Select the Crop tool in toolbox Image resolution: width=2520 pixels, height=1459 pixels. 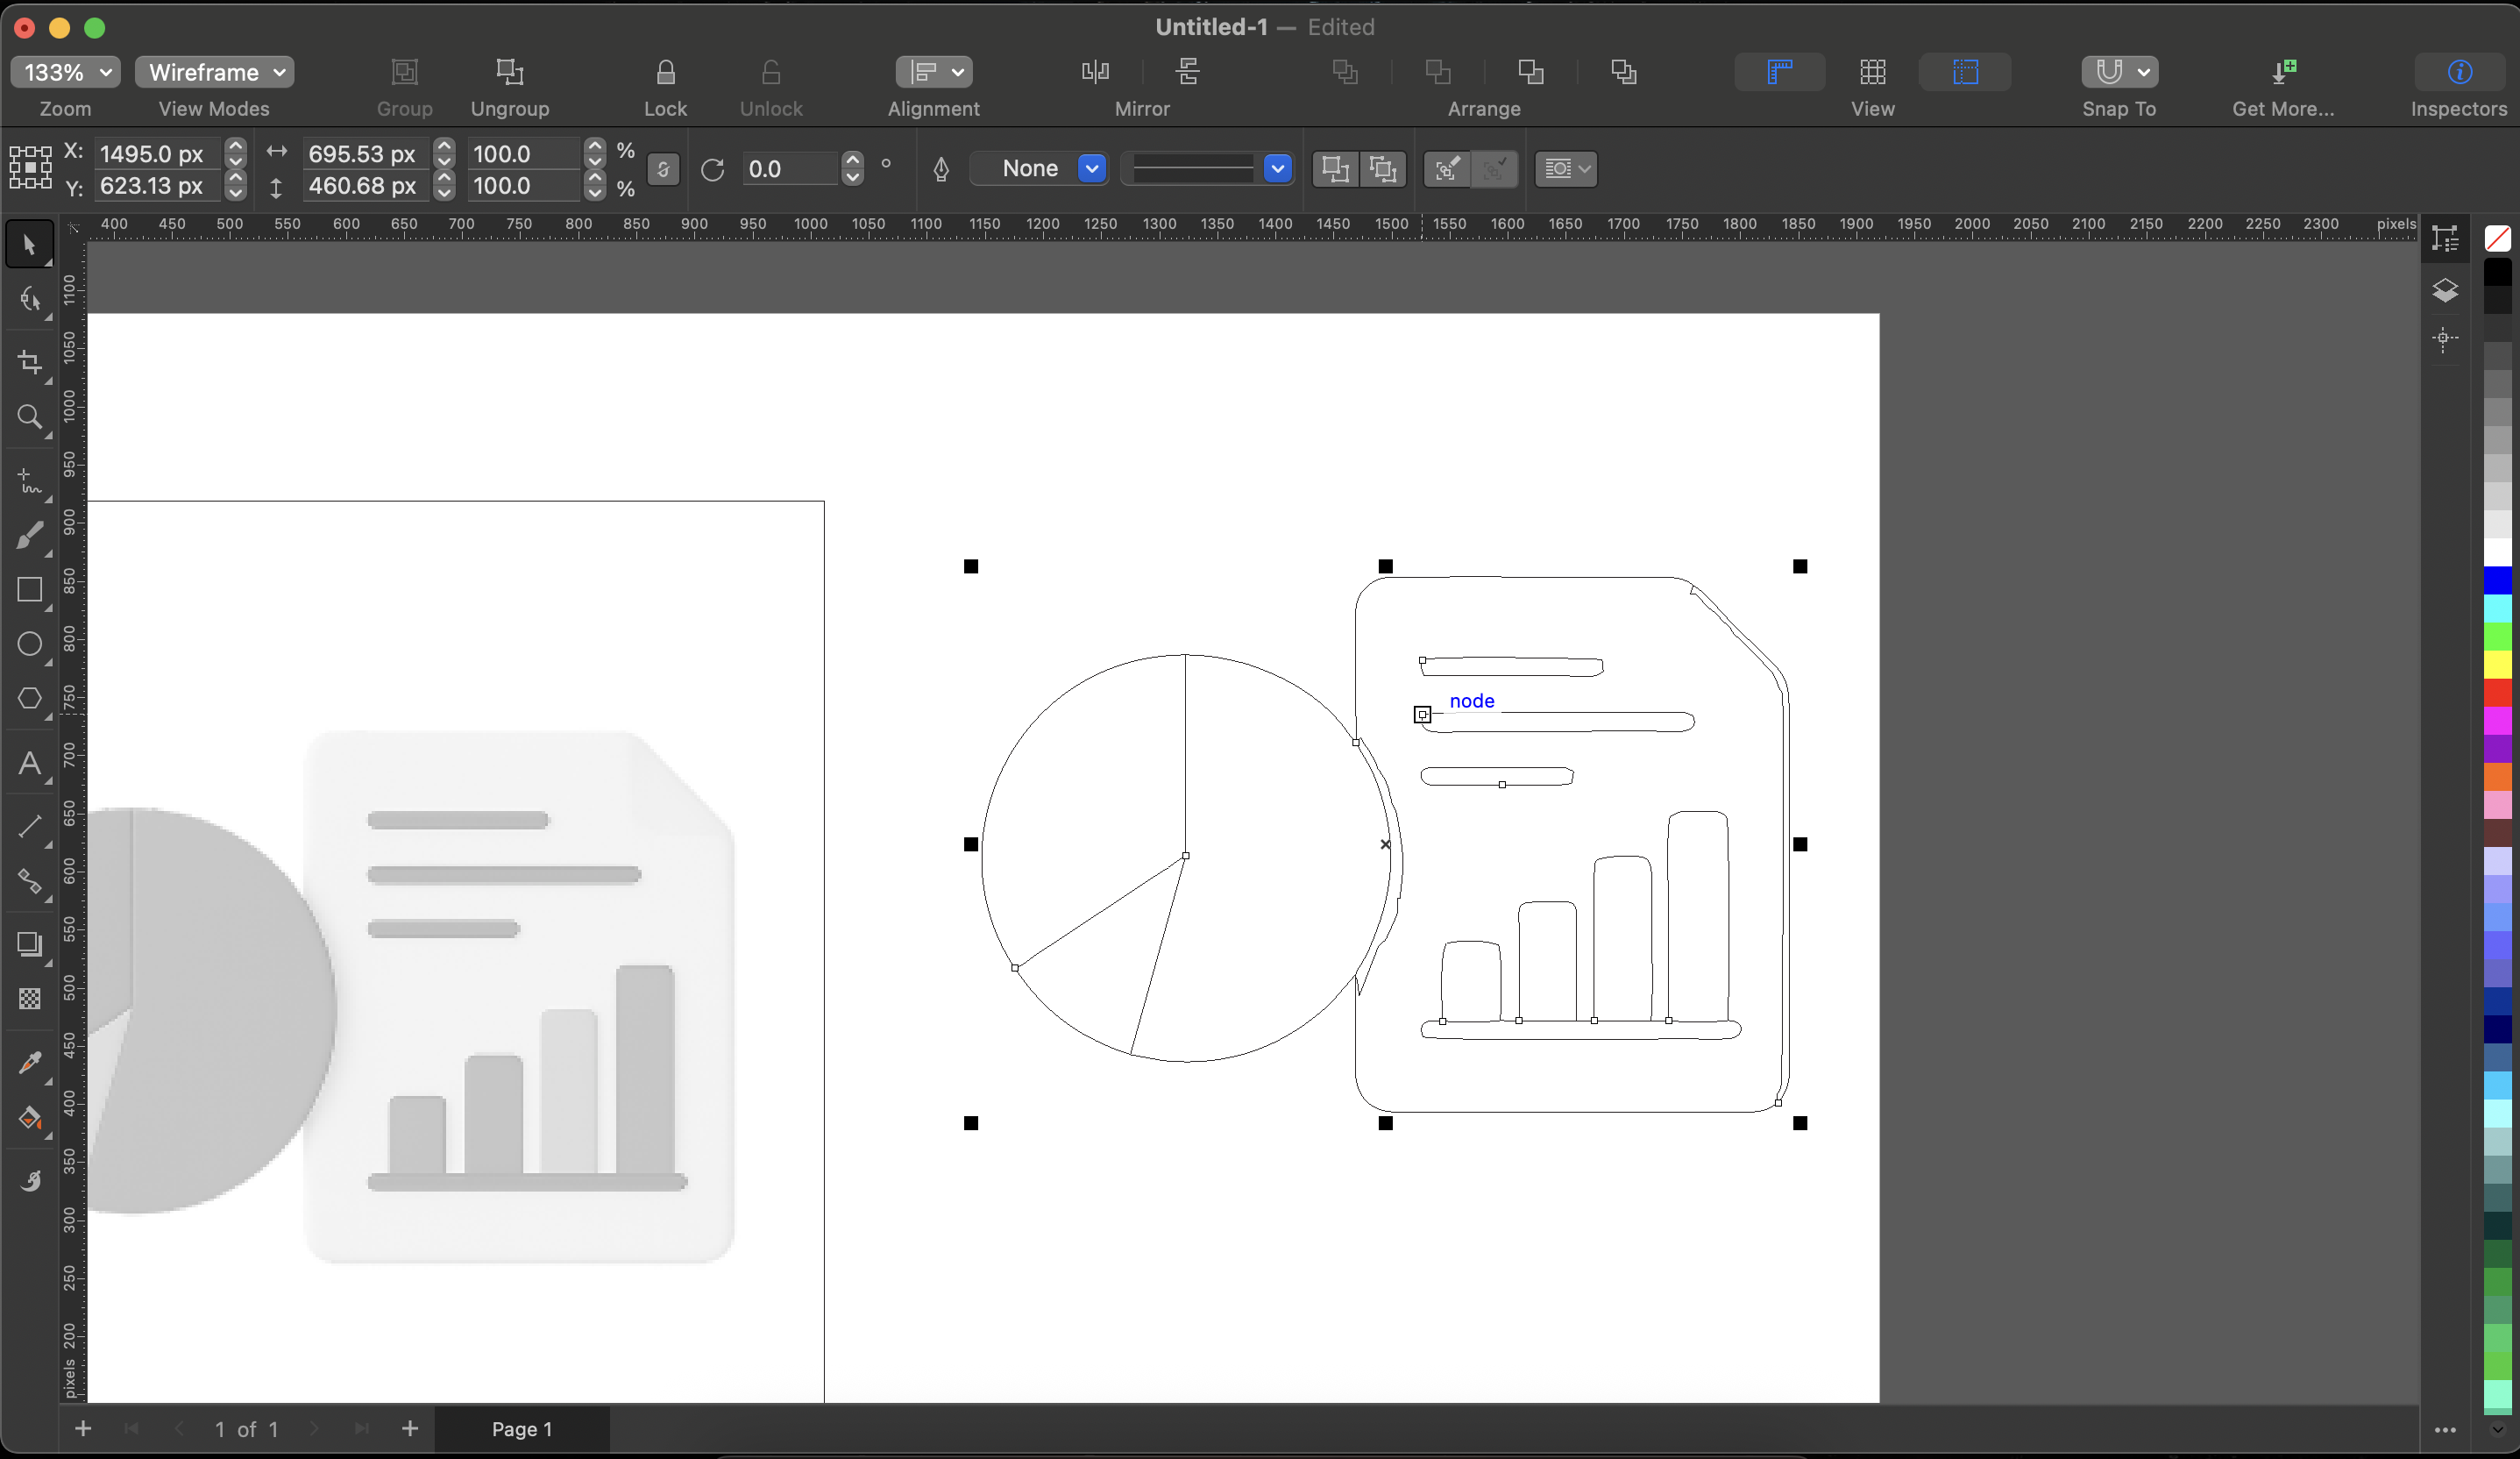point(29,362)
